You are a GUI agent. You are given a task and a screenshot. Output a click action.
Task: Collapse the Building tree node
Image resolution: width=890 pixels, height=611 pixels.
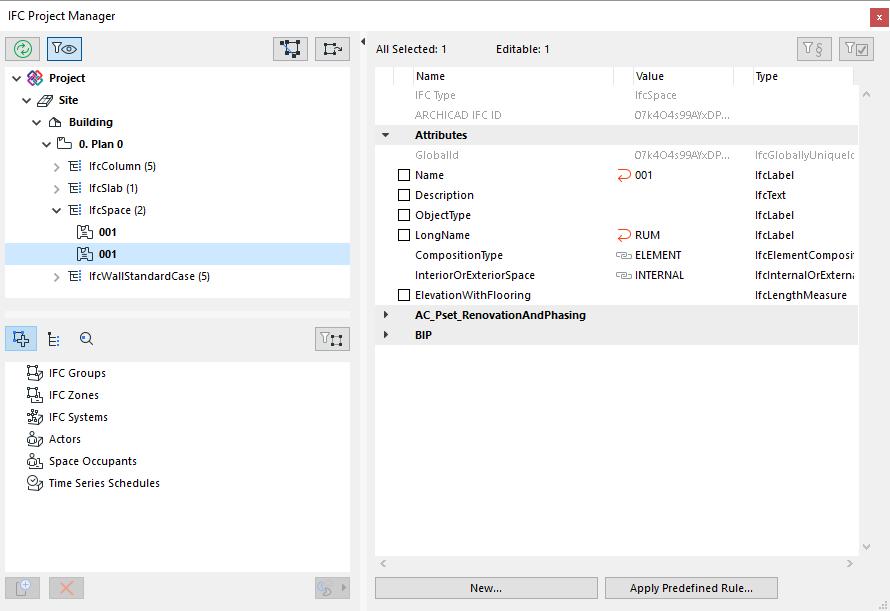[x=37, y=123]
